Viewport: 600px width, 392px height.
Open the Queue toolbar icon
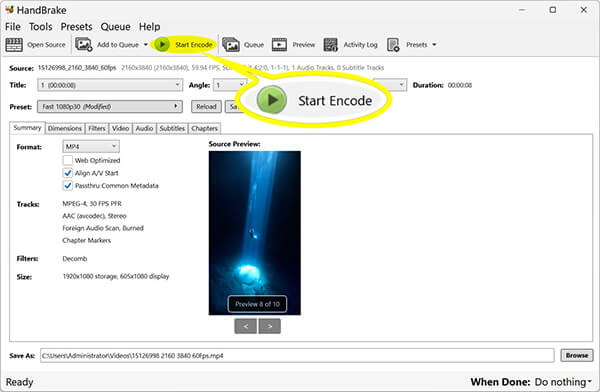pyautogui.click(x=231, y=45)
